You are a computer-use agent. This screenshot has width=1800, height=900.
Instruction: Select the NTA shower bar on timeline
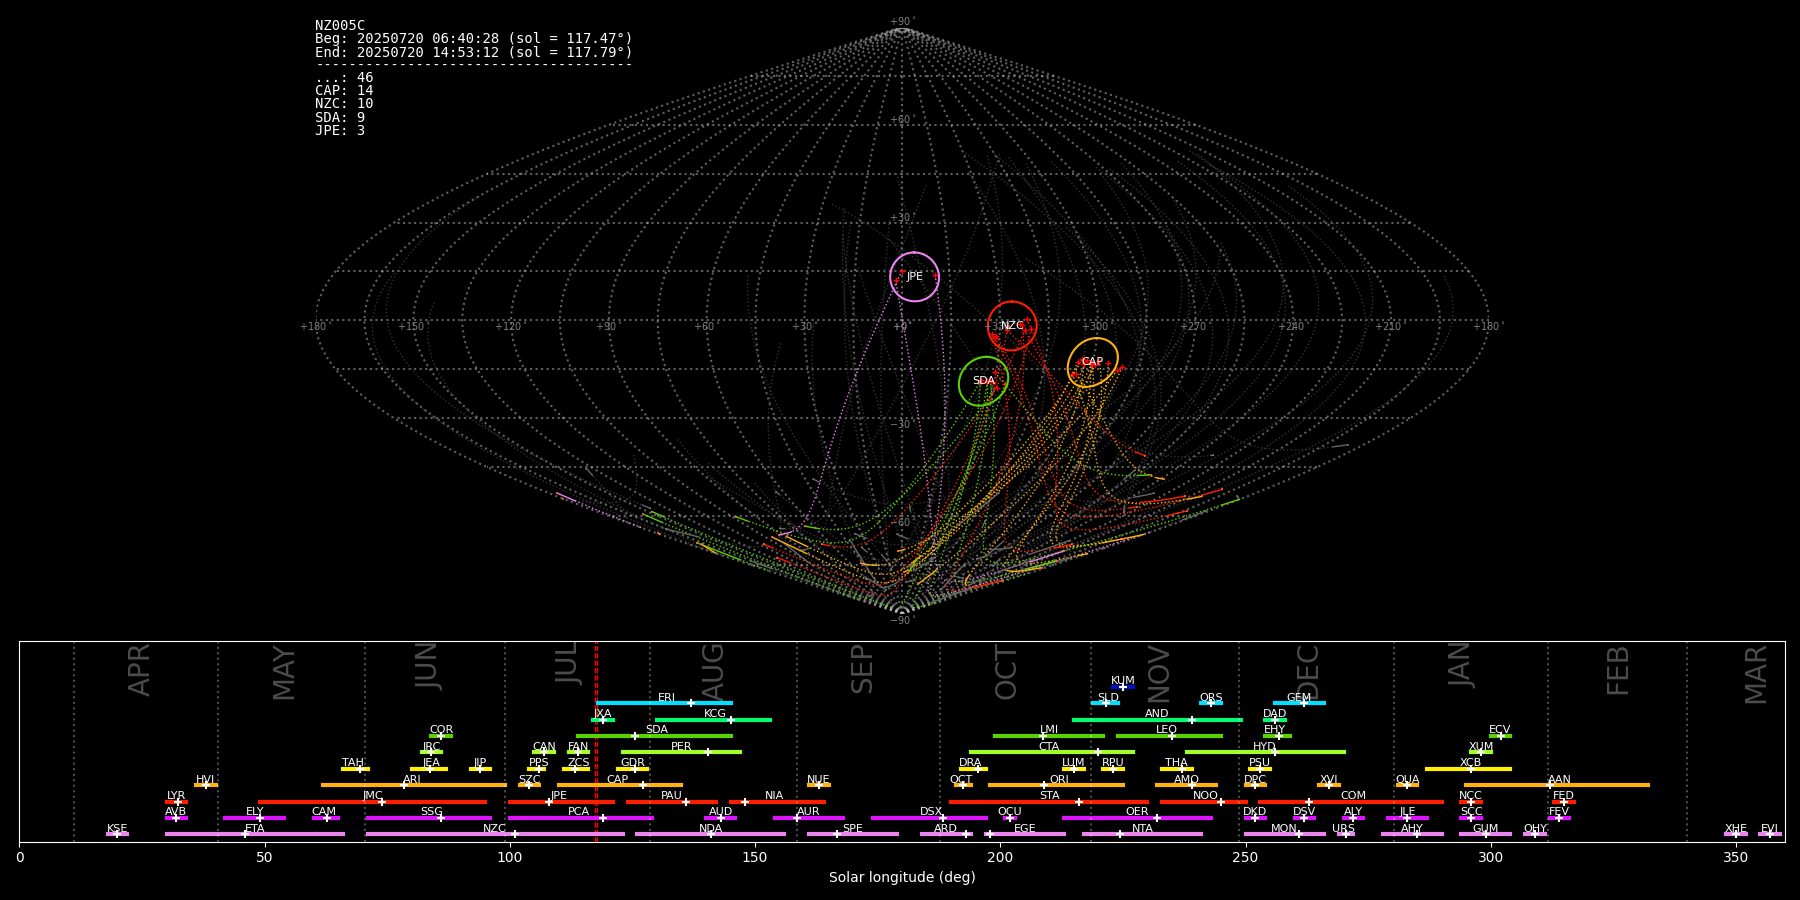click(1142, 834)
